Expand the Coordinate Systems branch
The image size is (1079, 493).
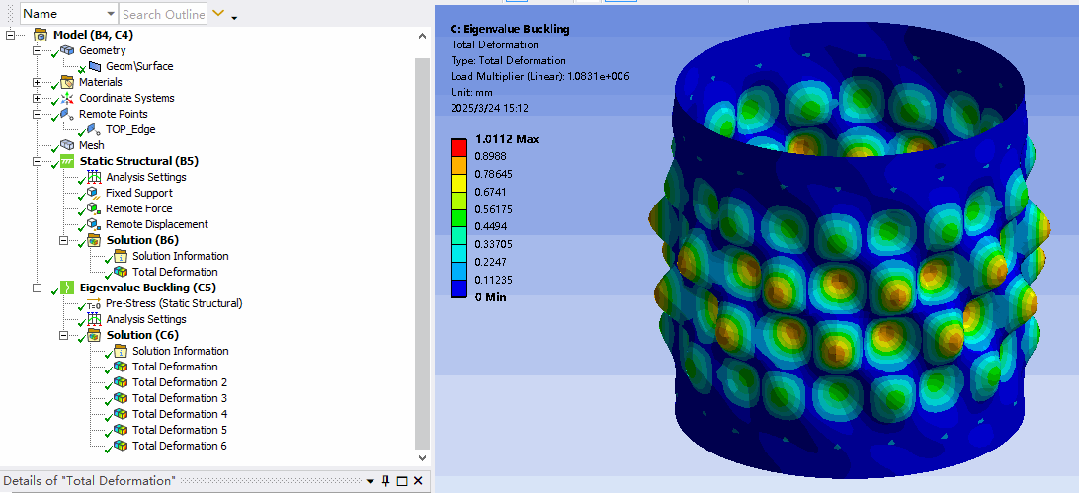point(37,98)
